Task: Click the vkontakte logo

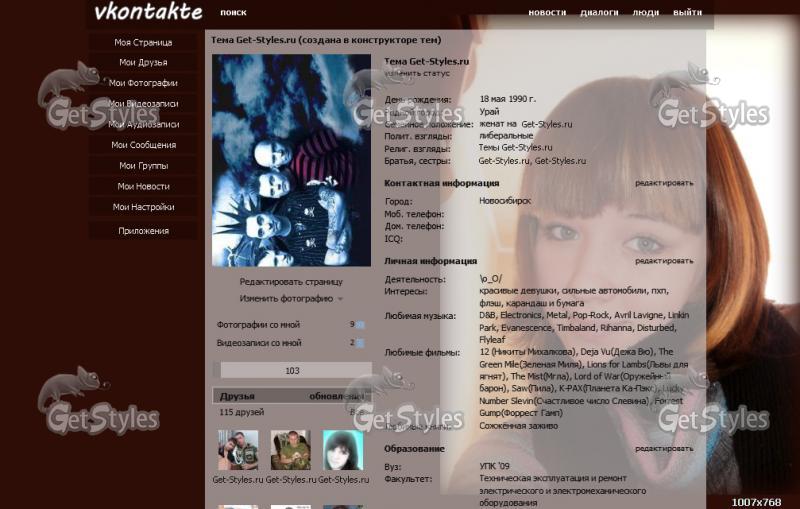Action: click(148, 12)
